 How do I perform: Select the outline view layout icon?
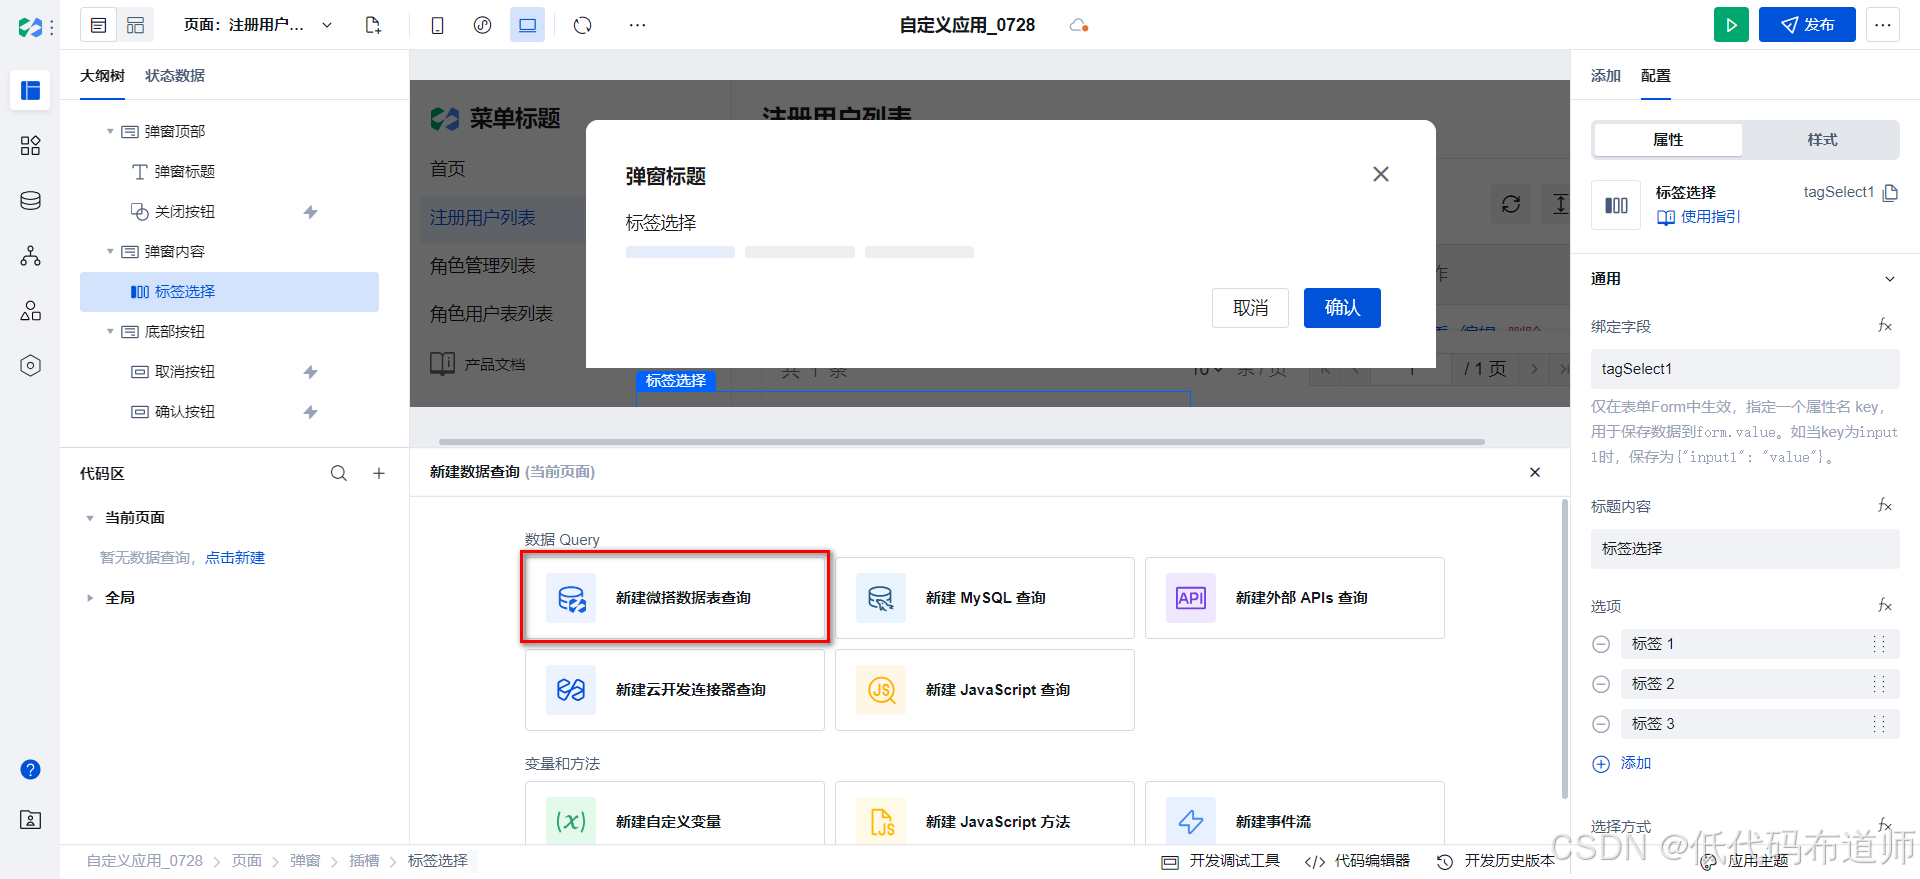pos(98,25)
